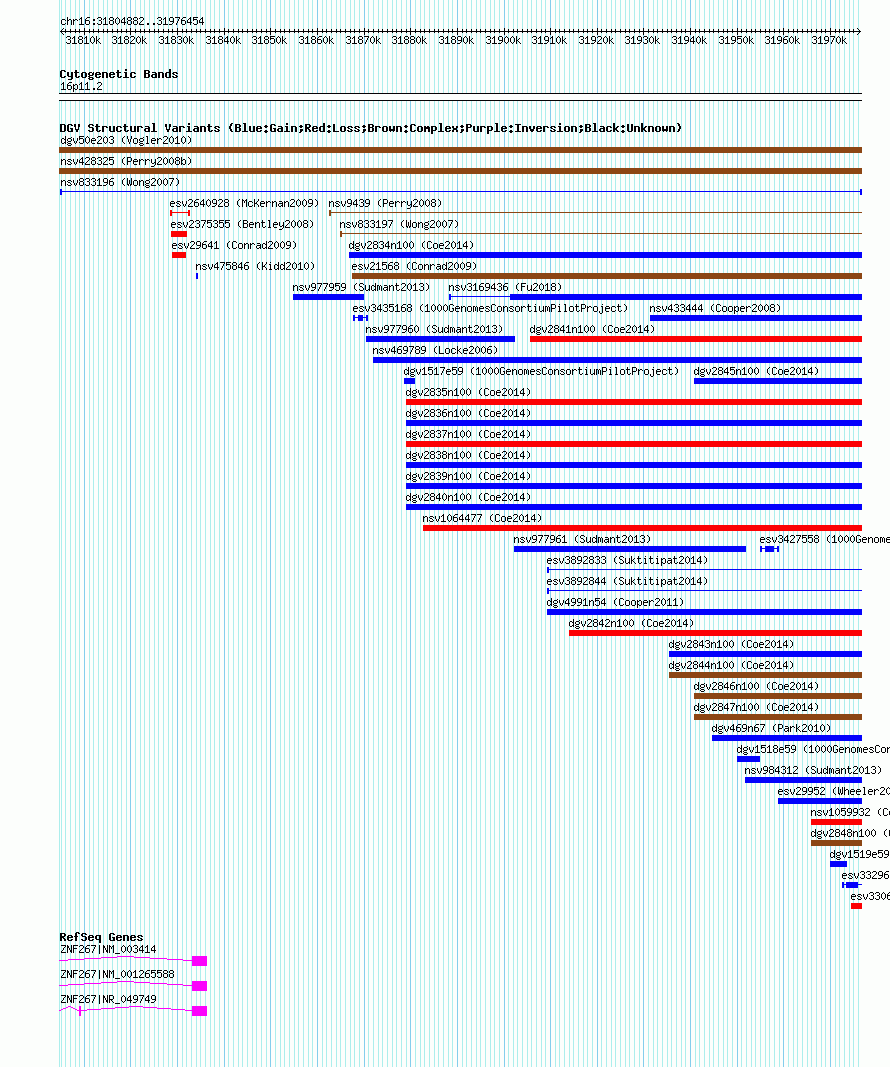
Task: Click the esv29641 (Conrad2009) label
Action: [x=234, y=245]
